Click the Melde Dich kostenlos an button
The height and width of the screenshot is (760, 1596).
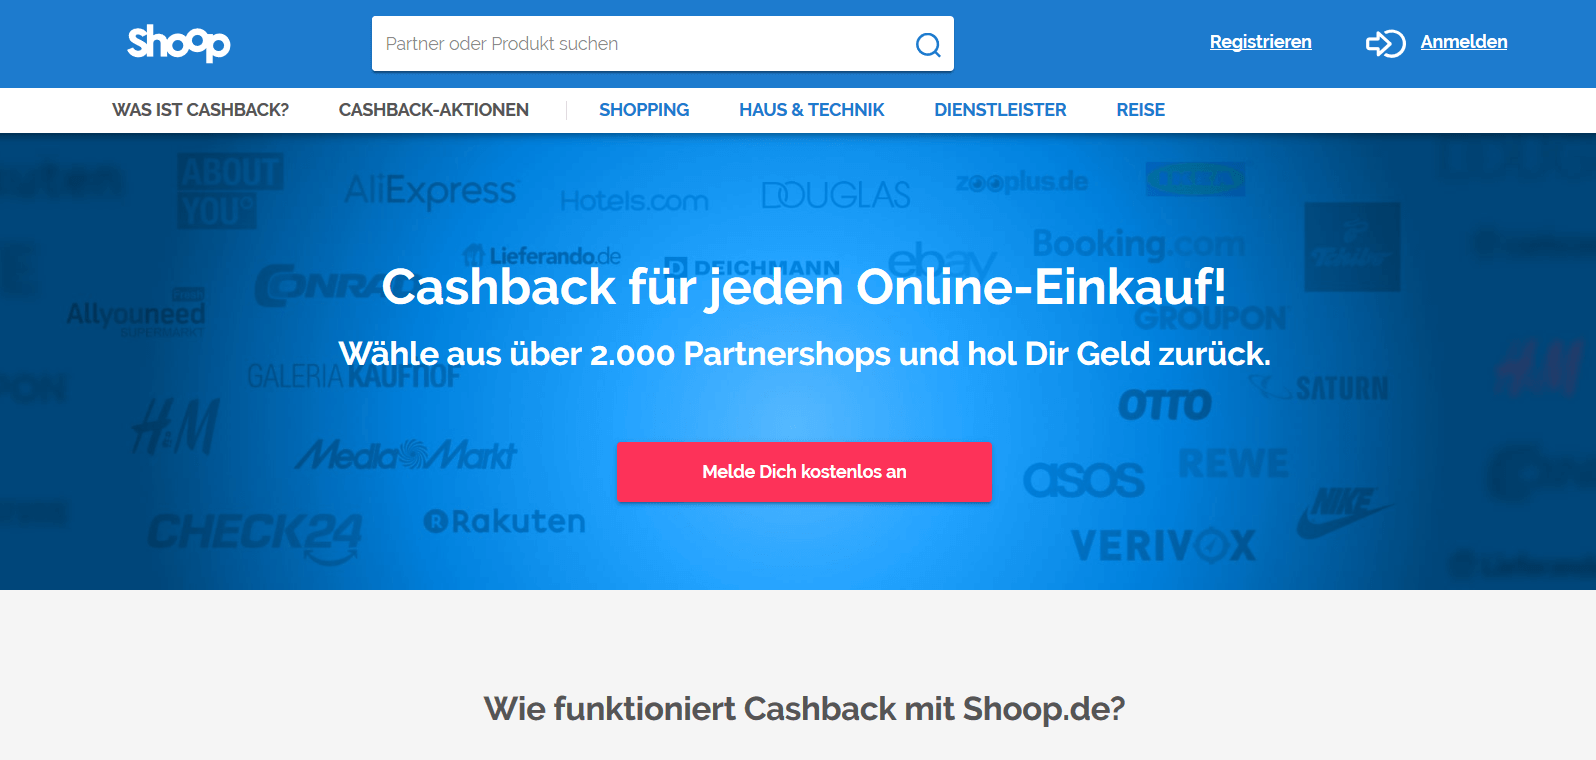[804, 472]
